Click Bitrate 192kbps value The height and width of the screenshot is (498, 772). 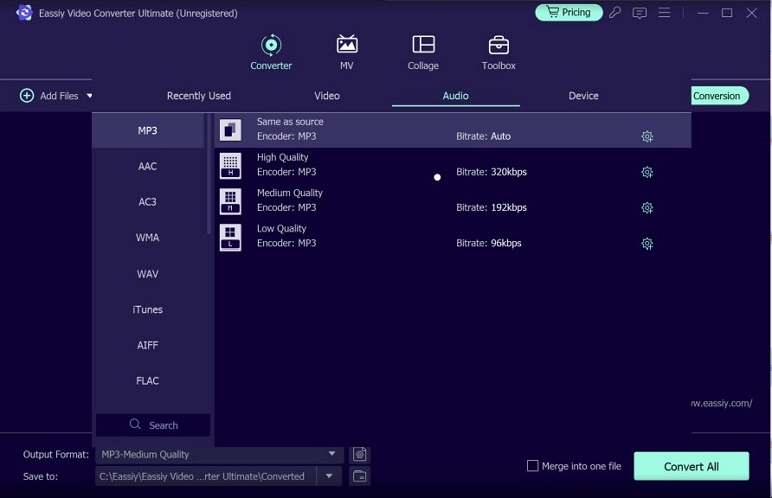pyautogui.click(x=509, y=207)
